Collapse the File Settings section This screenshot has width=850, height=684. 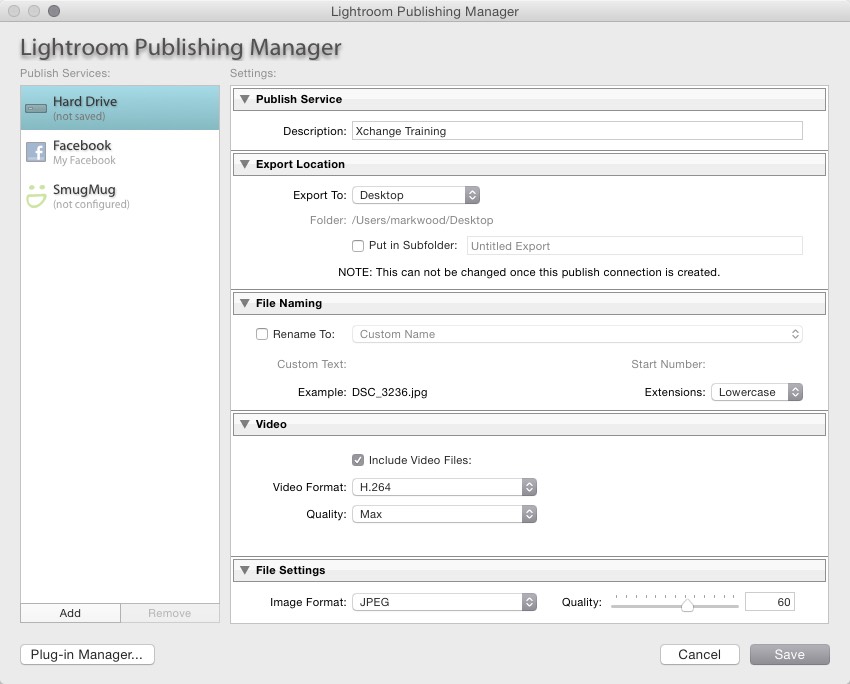pyautogui.click(x=245, y=570)
